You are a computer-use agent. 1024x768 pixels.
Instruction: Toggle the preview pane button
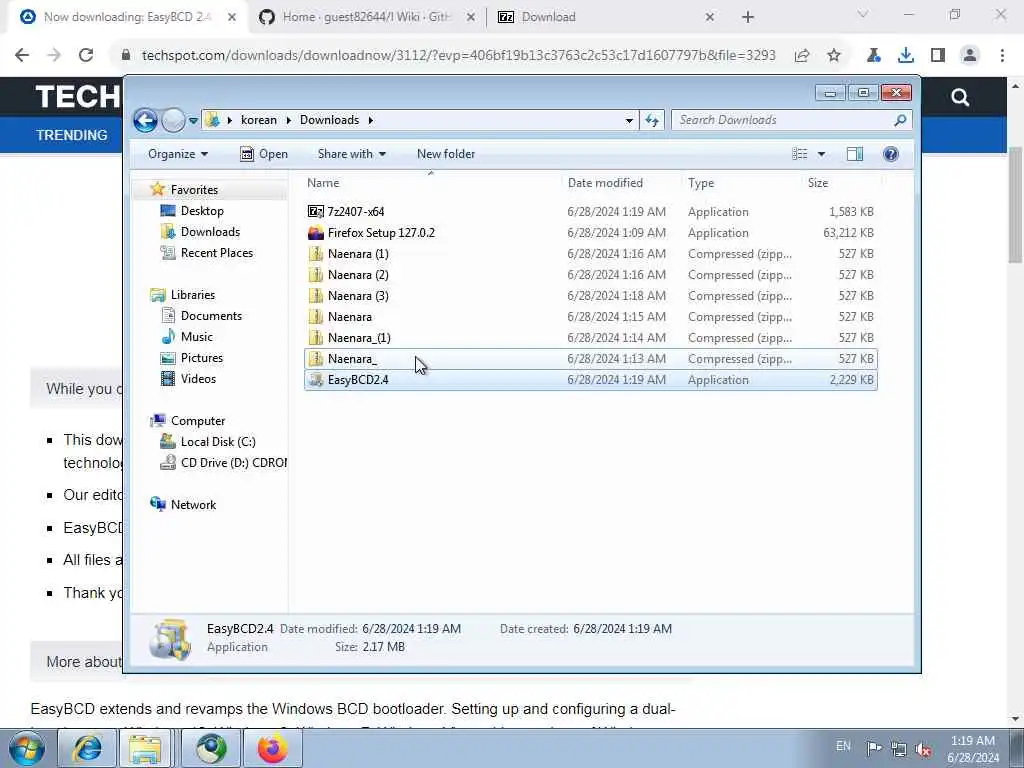tap(855, 154)
